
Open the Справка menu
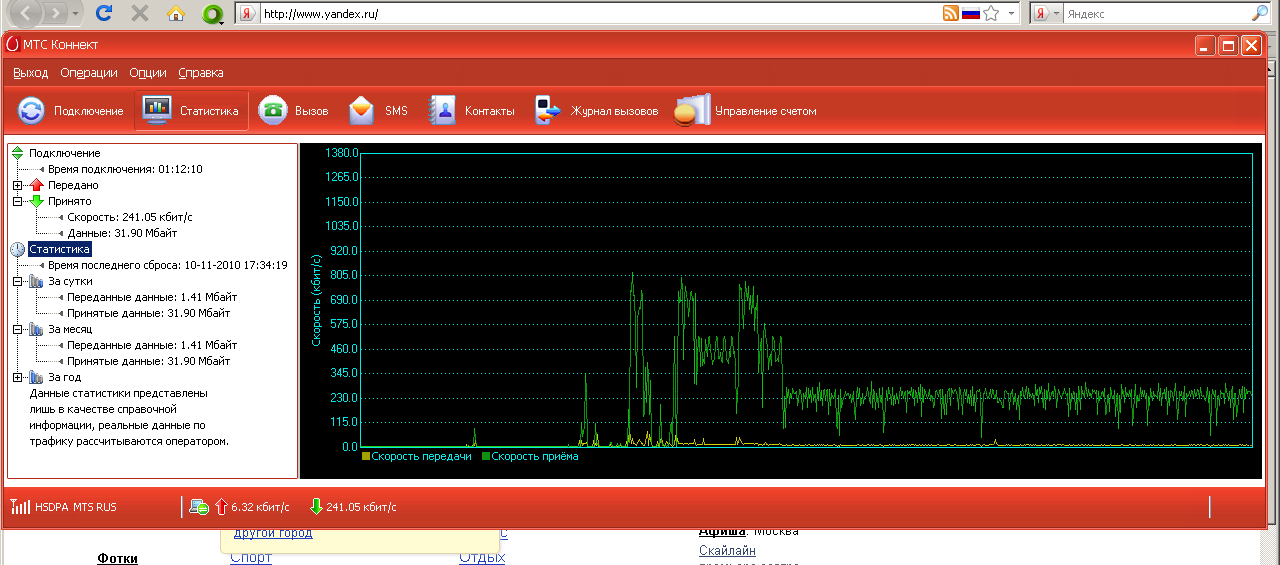pos(201,73)
